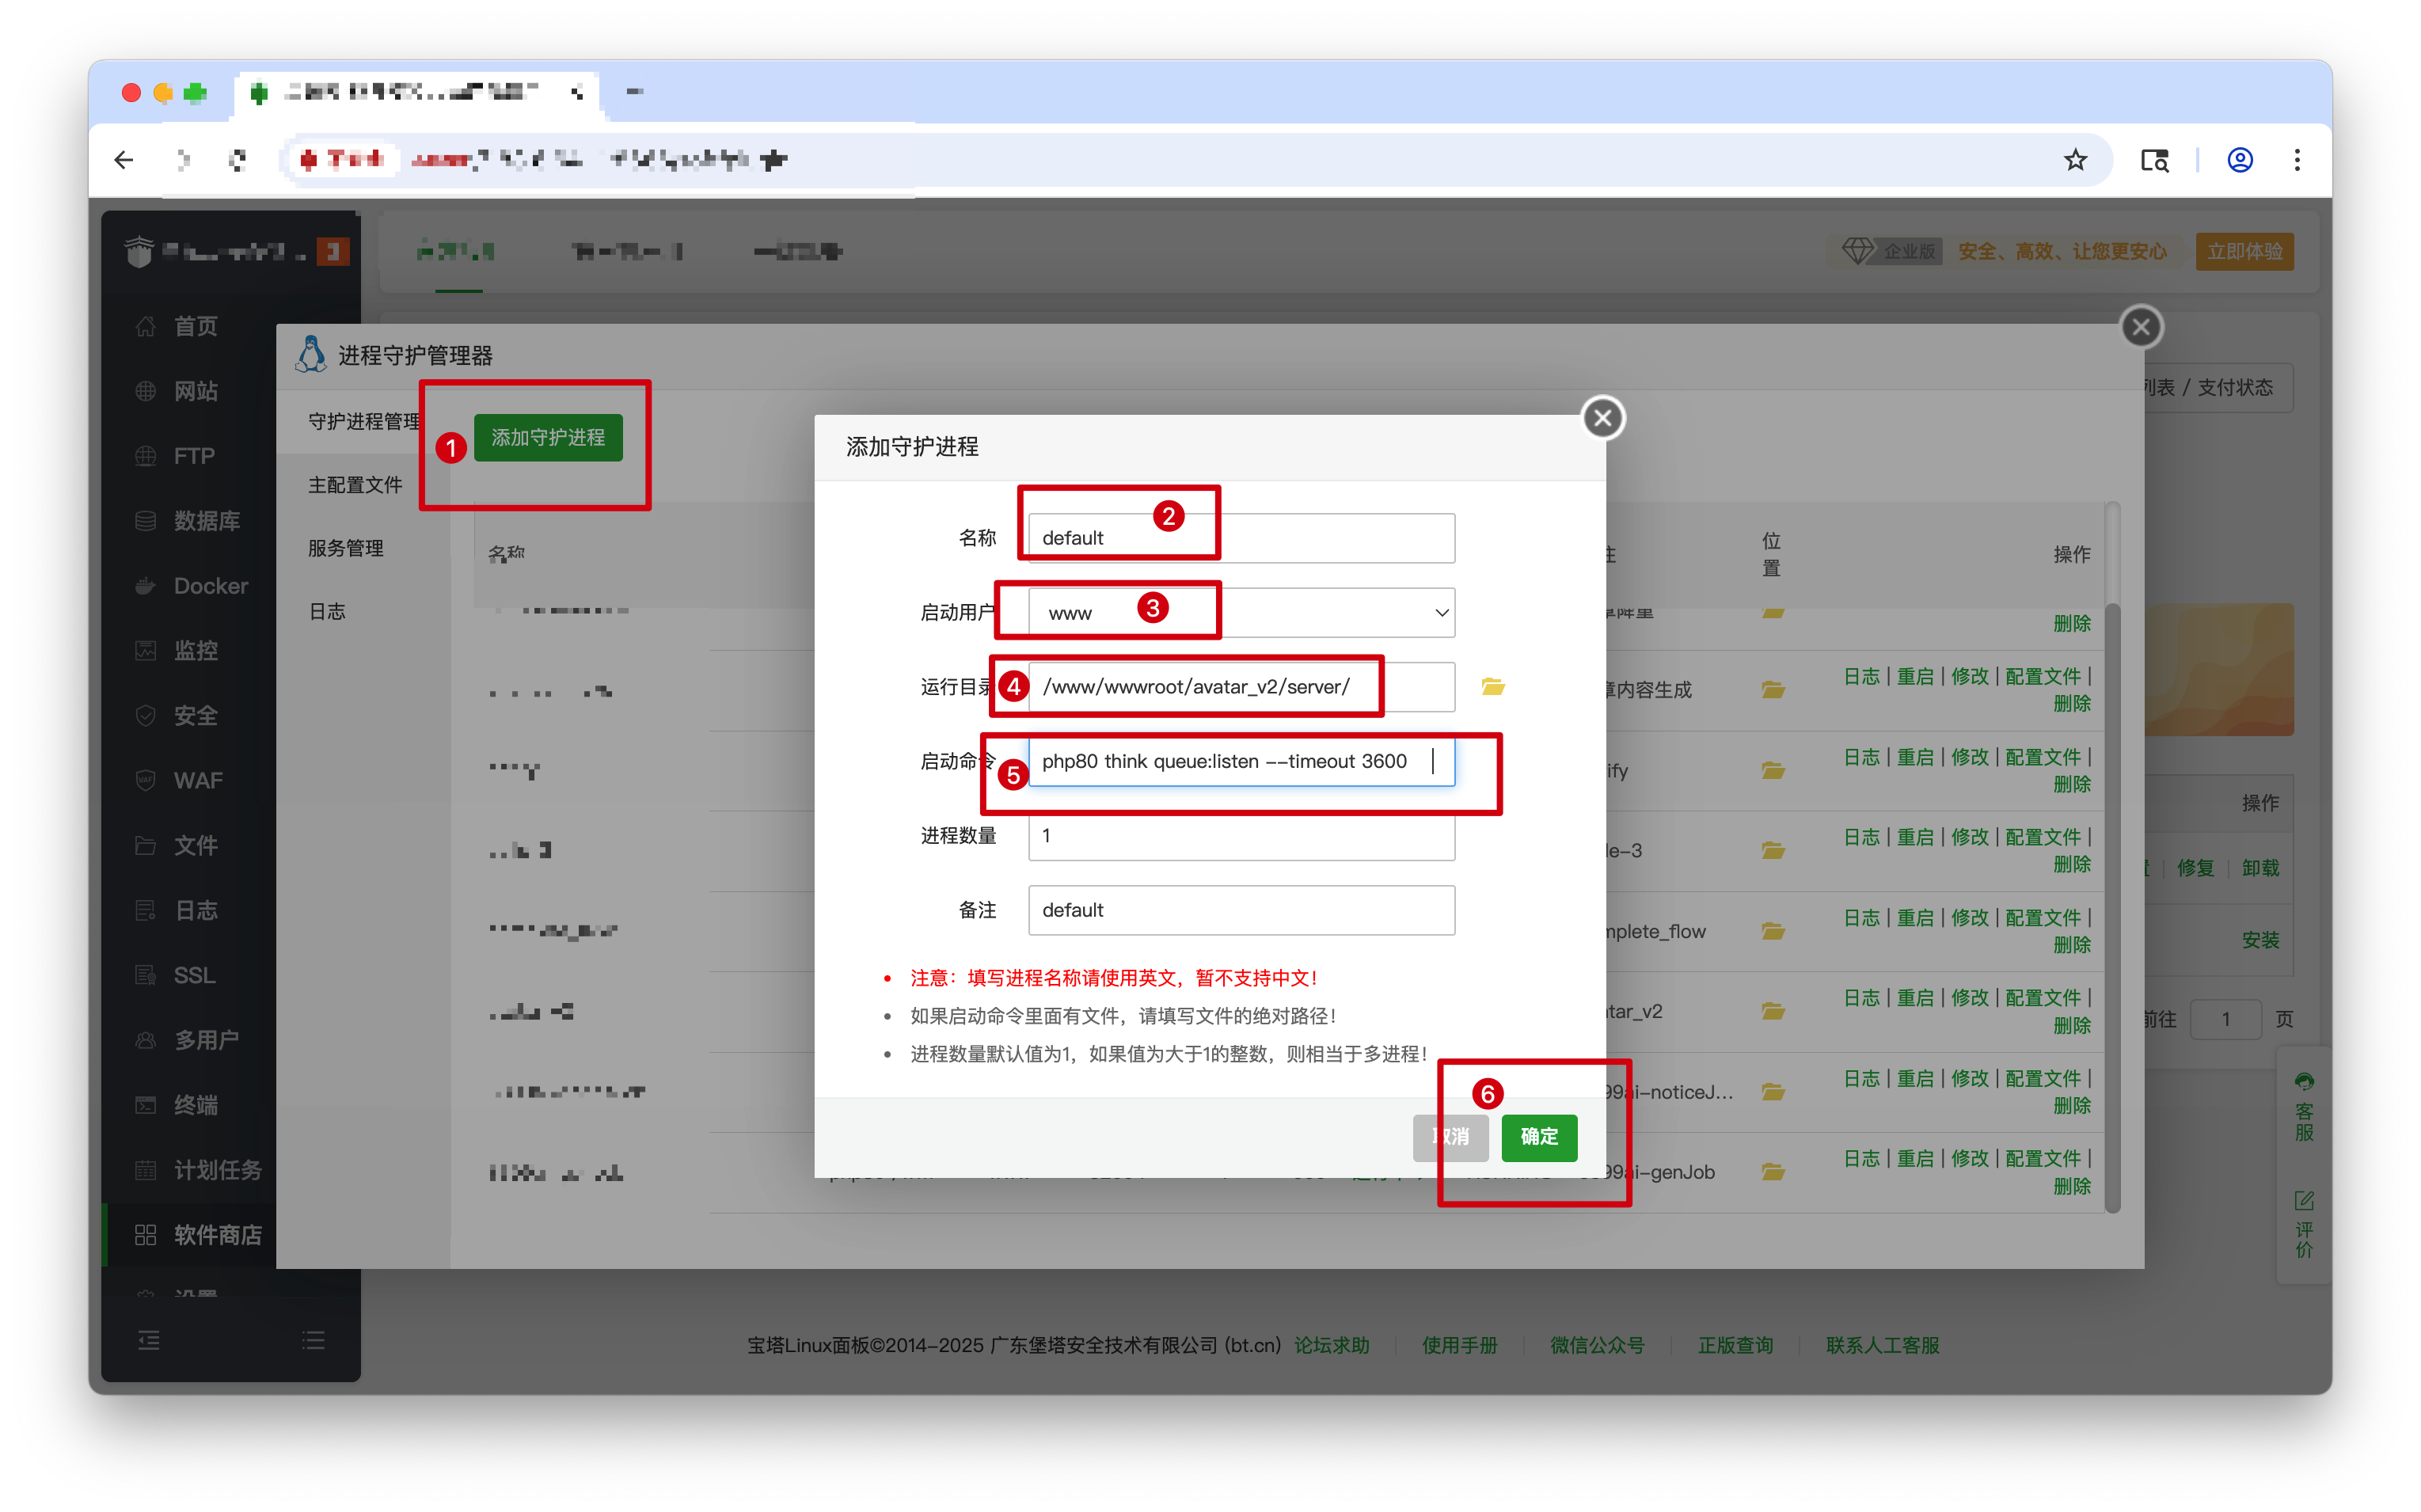Click 确定 to confirm adding process
This screenshot has height=1512, width=2421.
pos(1538,1137)
